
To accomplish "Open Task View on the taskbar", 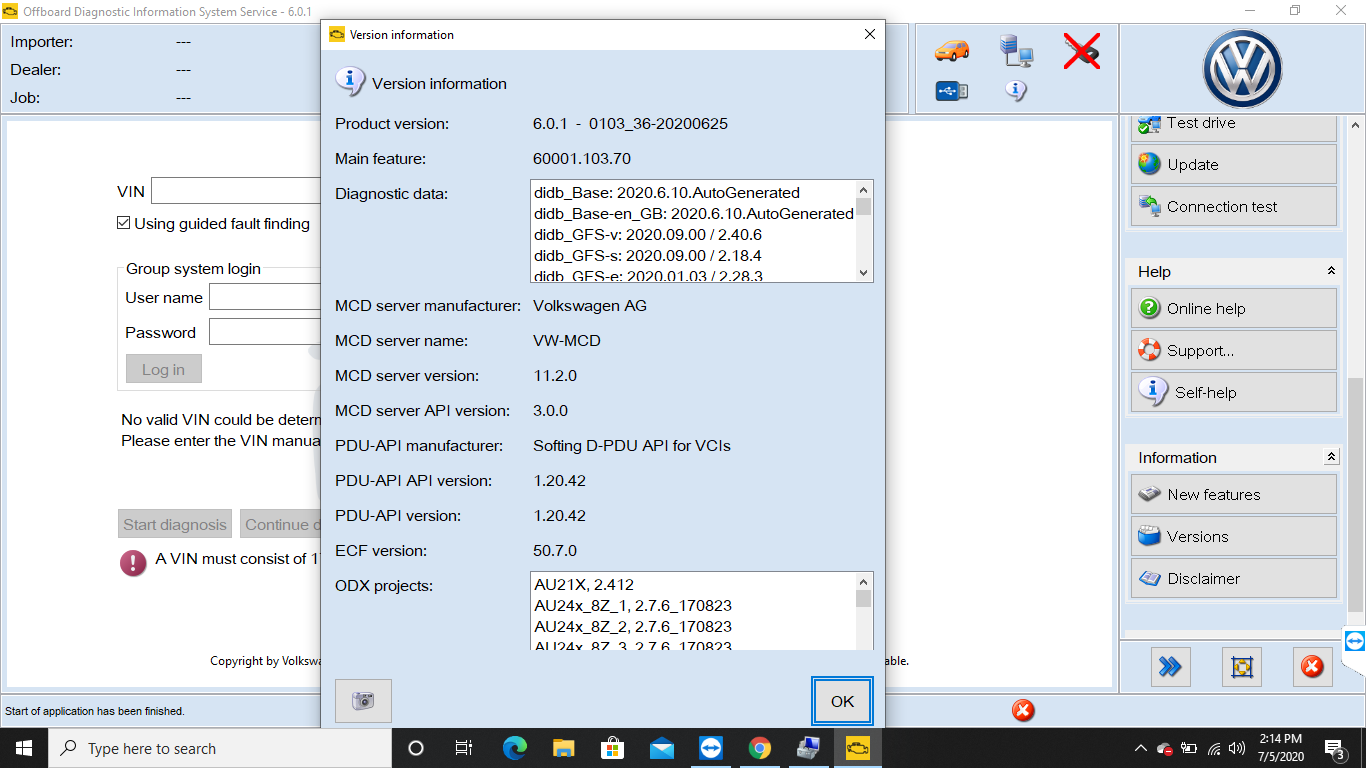I will coord(464,748).
